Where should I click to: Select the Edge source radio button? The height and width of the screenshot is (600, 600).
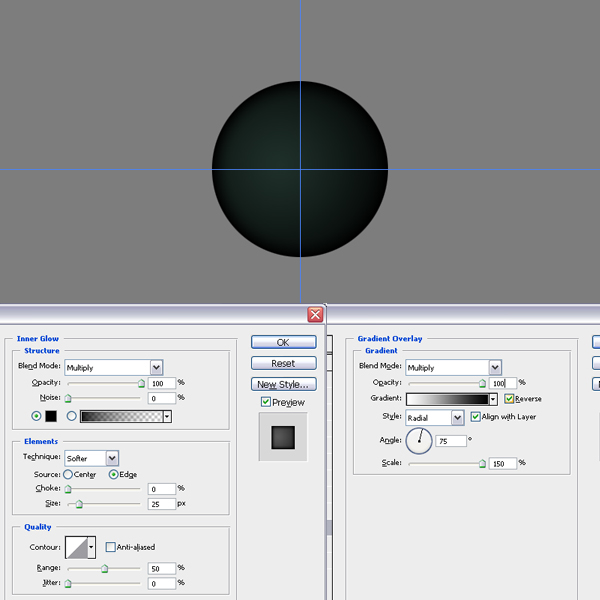tap(113, 474)
